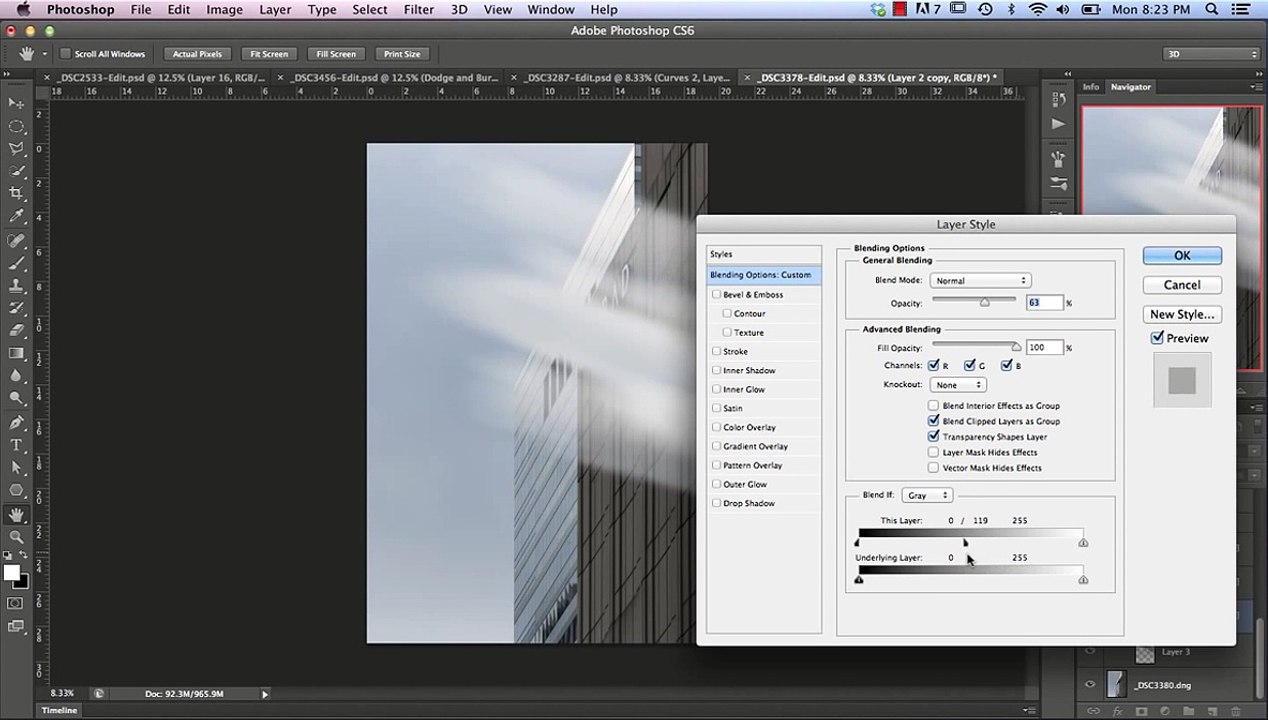Select the Shape tool
The width and height of the screenshot is (1268, 720).
(17, 490)
